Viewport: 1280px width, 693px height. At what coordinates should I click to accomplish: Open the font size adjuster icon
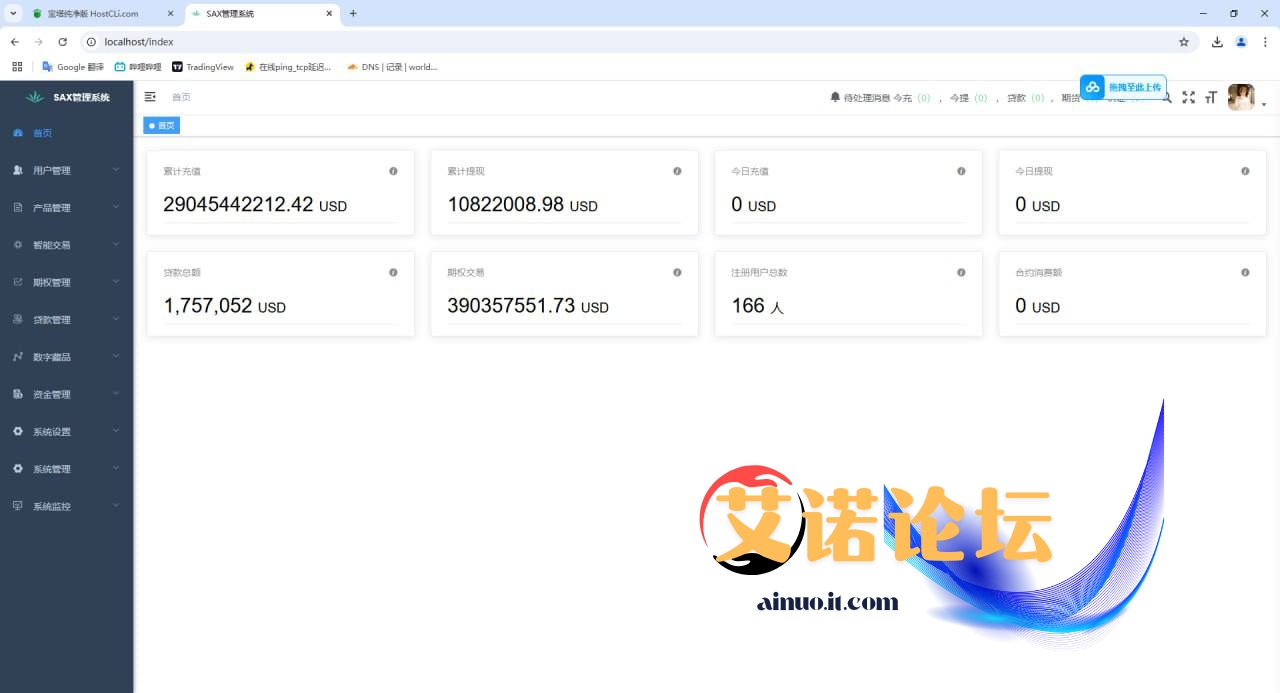click(x=1211, y=97)
